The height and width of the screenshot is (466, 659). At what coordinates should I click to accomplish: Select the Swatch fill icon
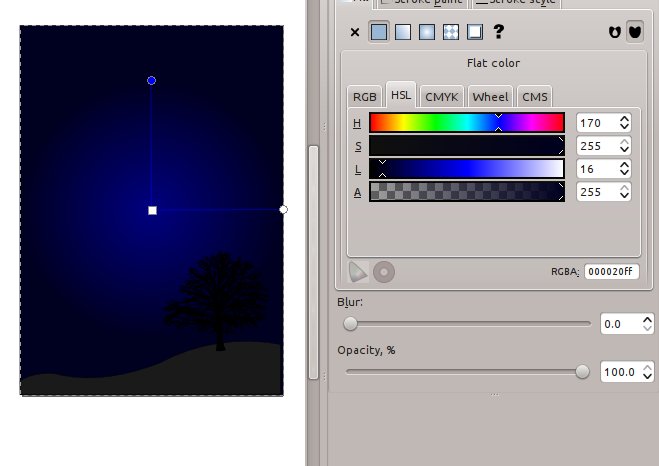(x=474, y=32)
